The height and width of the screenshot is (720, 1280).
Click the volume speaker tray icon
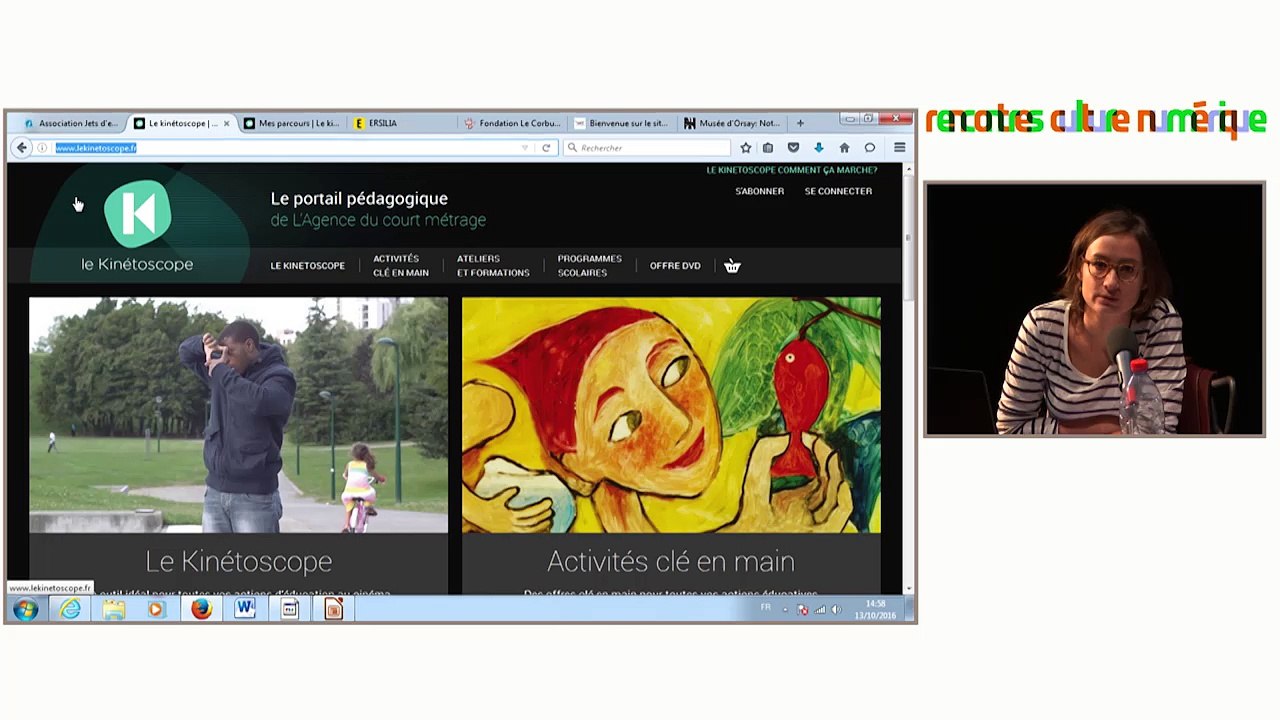coord(836,609)
